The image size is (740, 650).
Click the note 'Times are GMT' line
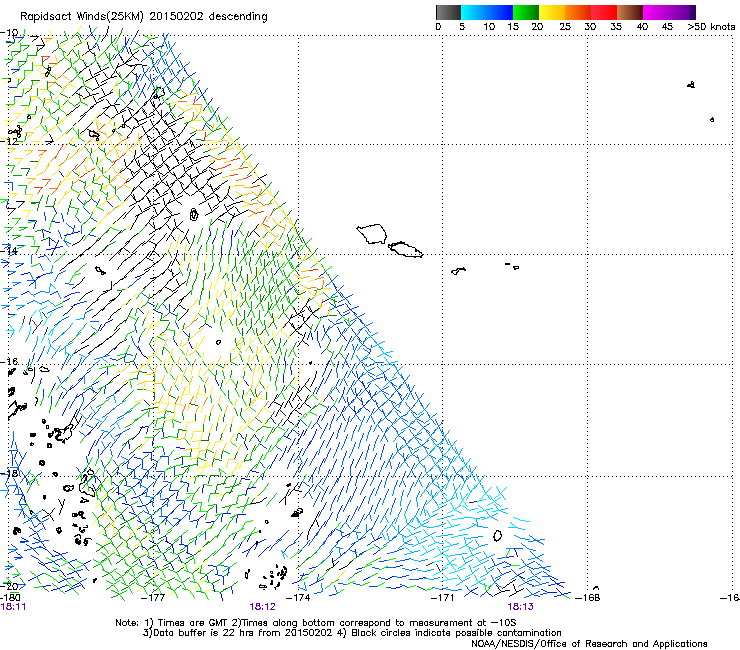(316, 623)
